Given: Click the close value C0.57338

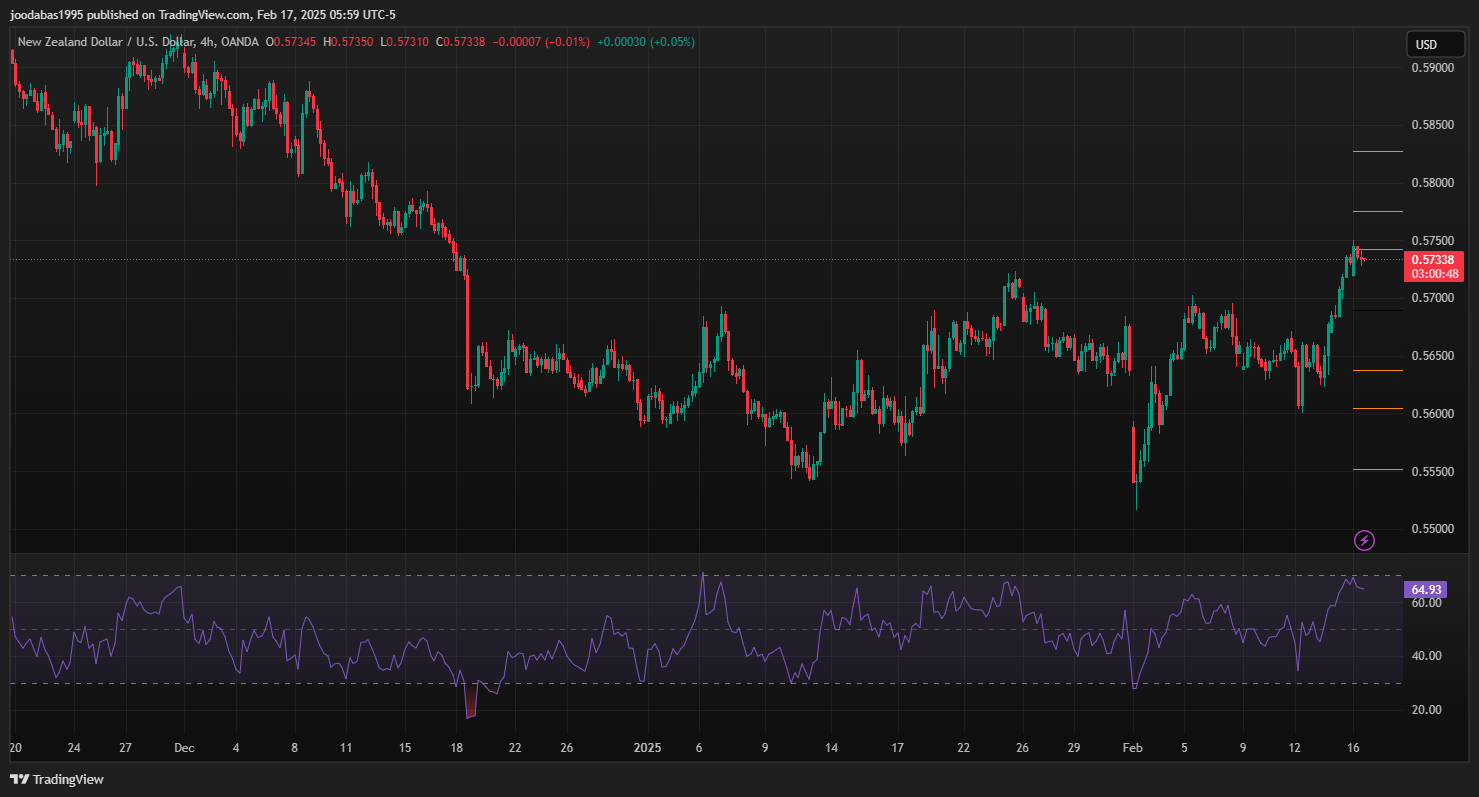Looking at the screenshot, I should (x=461, y=42).
